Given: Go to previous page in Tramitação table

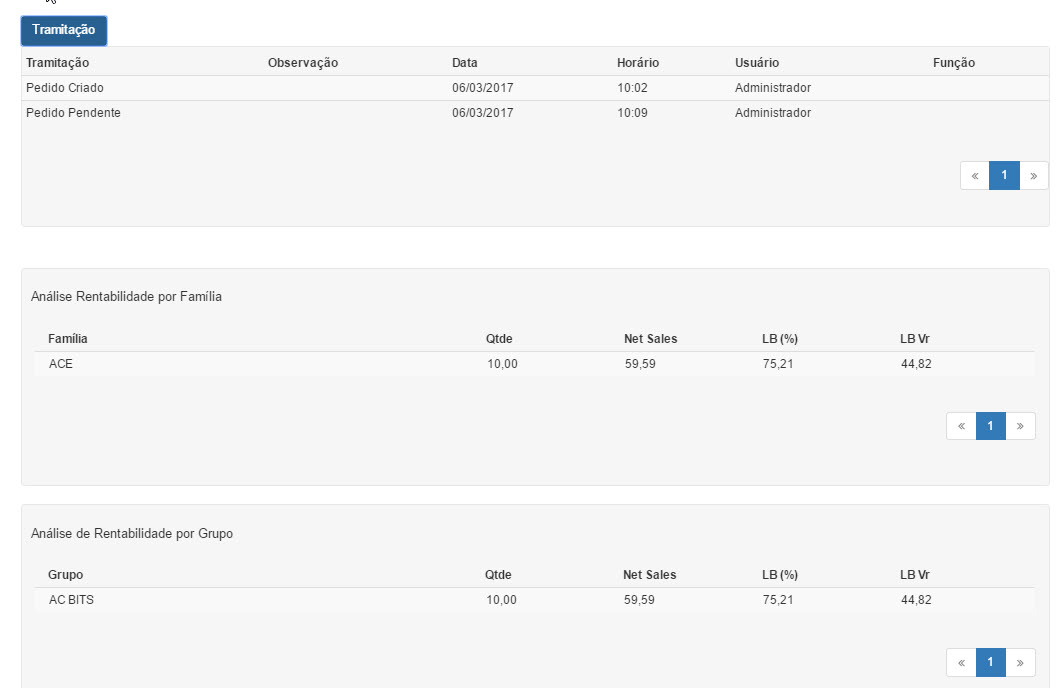Looking at the screenshot, I should pyautogui.click(x=975, y=176).
